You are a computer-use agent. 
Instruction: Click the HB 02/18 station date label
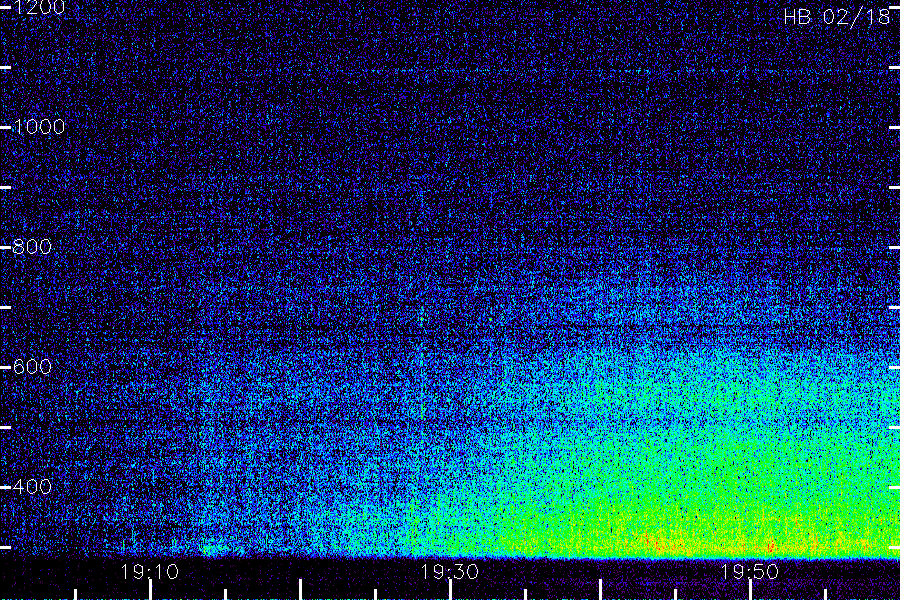pos(837,17)
